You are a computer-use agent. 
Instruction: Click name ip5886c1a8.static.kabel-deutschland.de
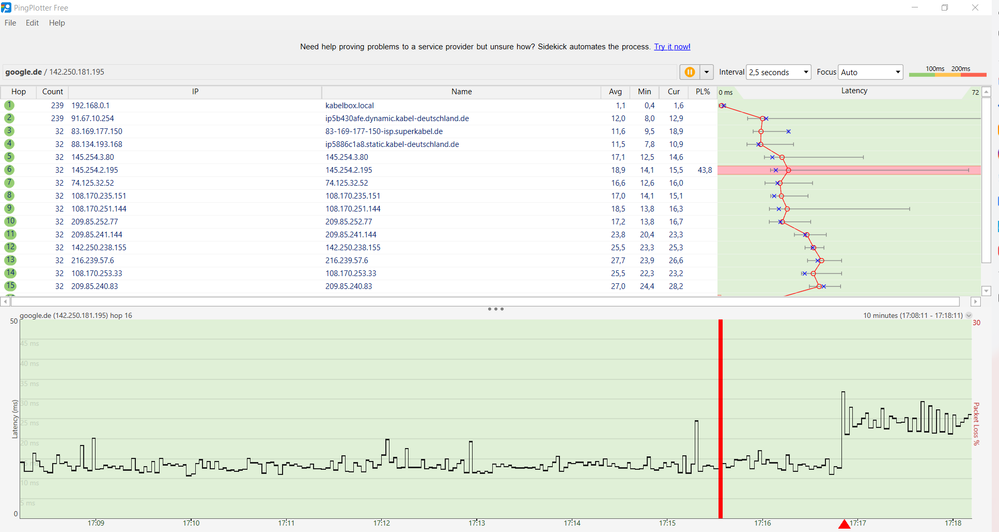coord(392,144)
